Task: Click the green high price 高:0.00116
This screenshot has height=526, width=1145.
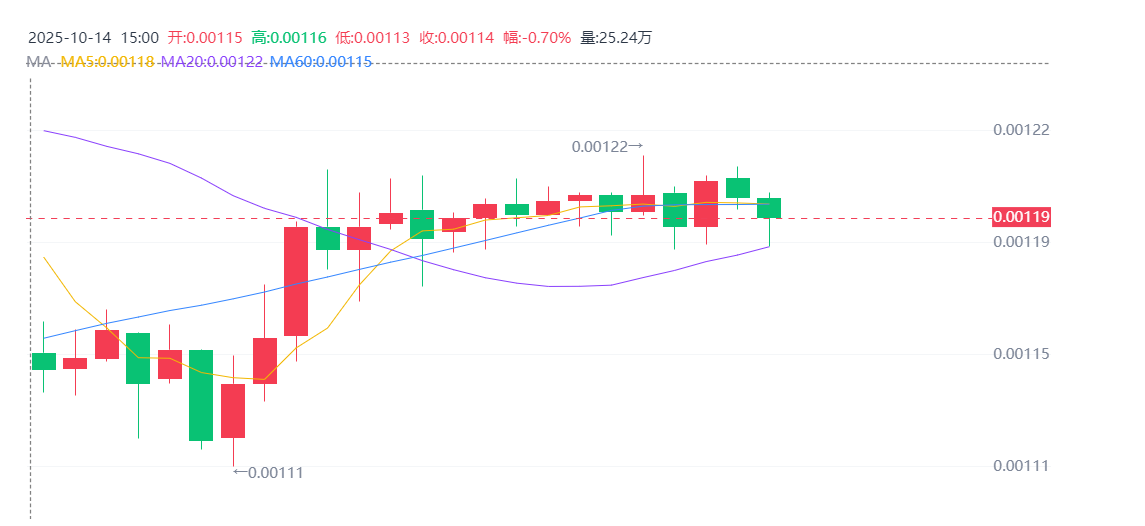Action: (289, 38)
